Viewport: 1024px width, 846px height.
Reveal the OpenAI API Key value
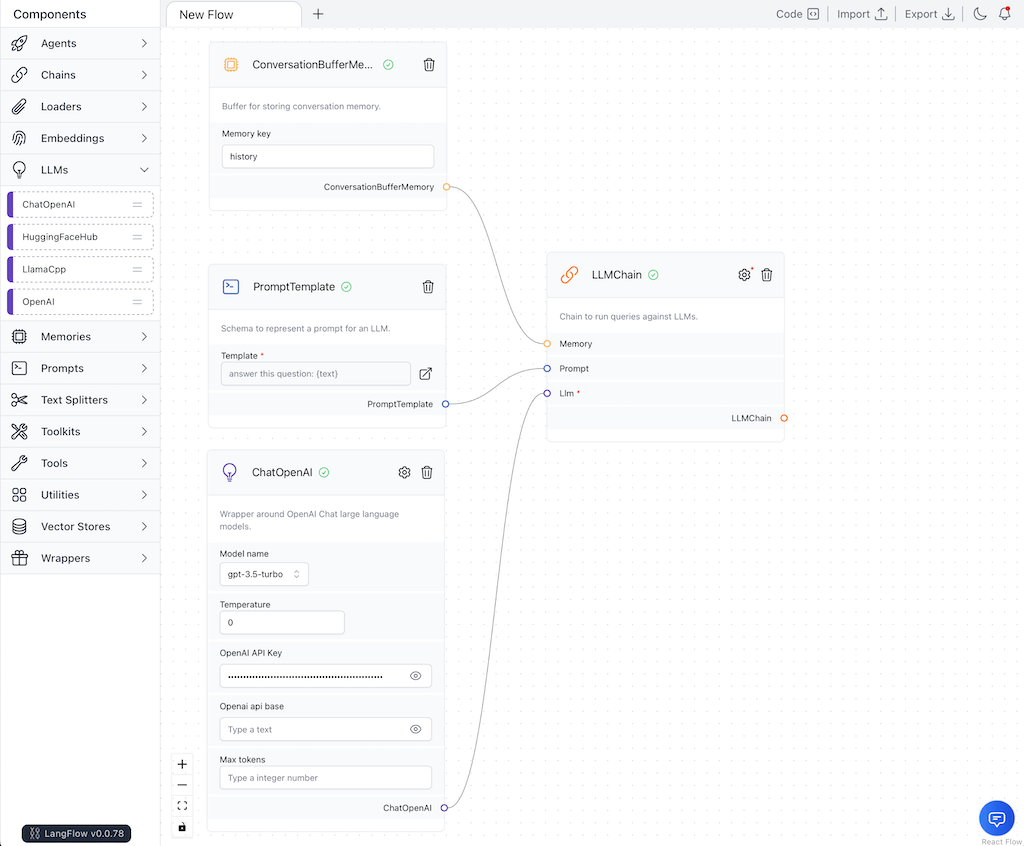415,676
